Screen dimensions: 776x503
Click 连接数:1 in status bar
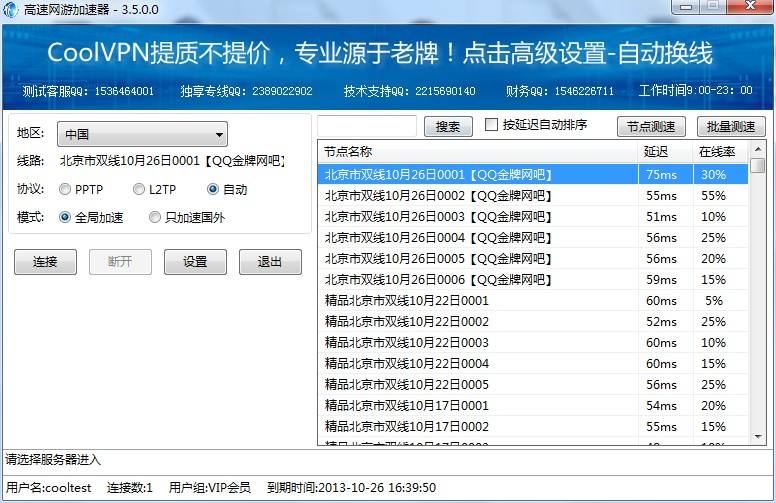coord(130,488)
